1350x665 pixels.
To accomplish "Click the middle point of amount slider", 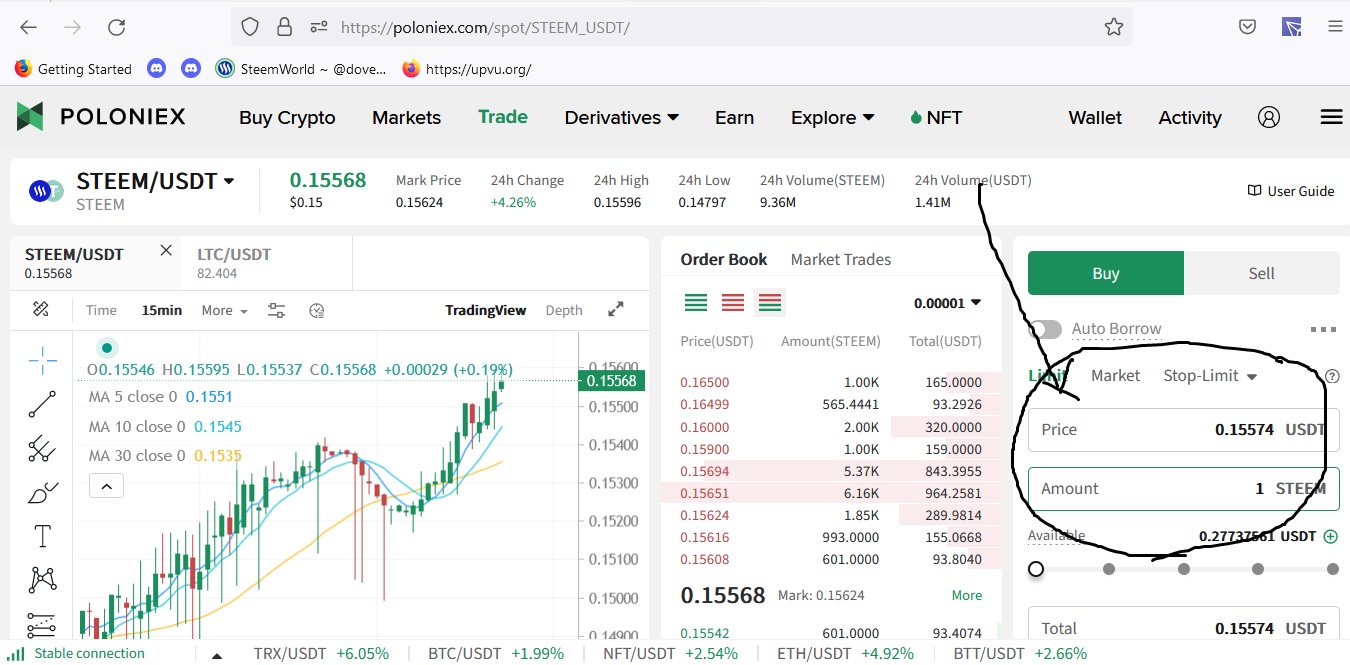I will click(x=1184, y=569).
